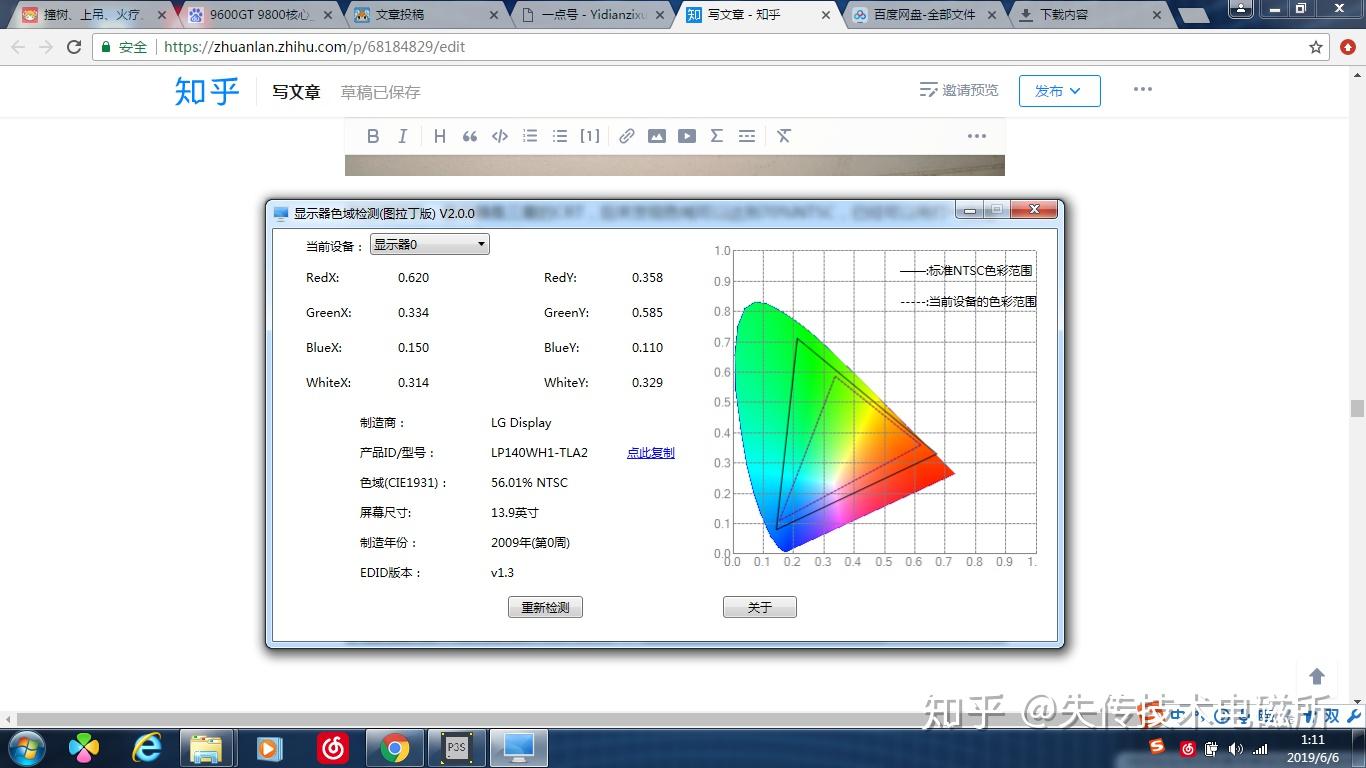1366x768 pixels.
Task: Insert a code block icon
Action: 500,136
